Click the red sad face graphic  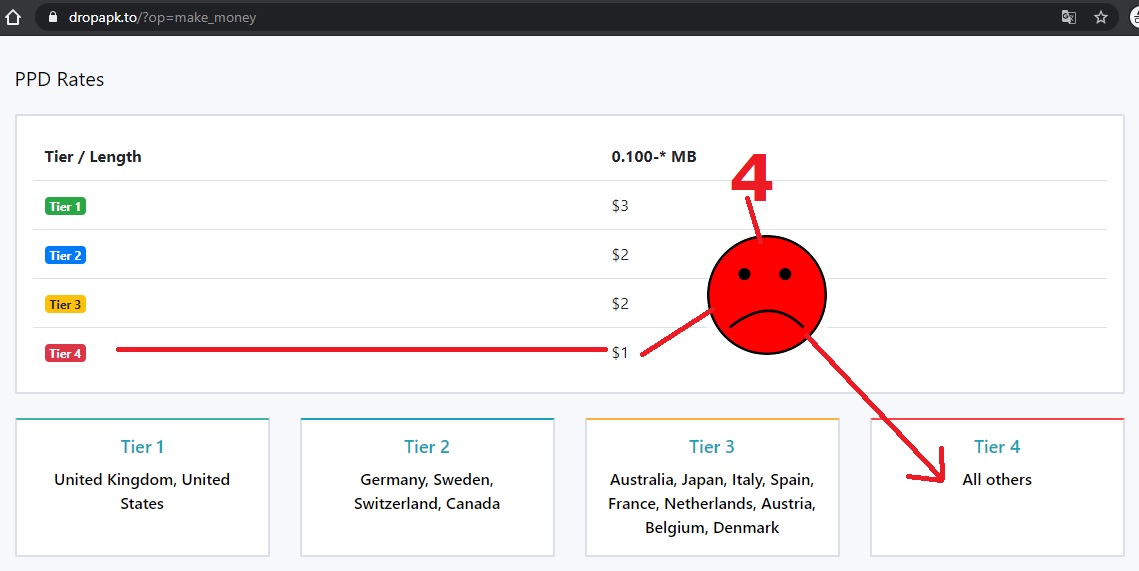click(767, 296)
